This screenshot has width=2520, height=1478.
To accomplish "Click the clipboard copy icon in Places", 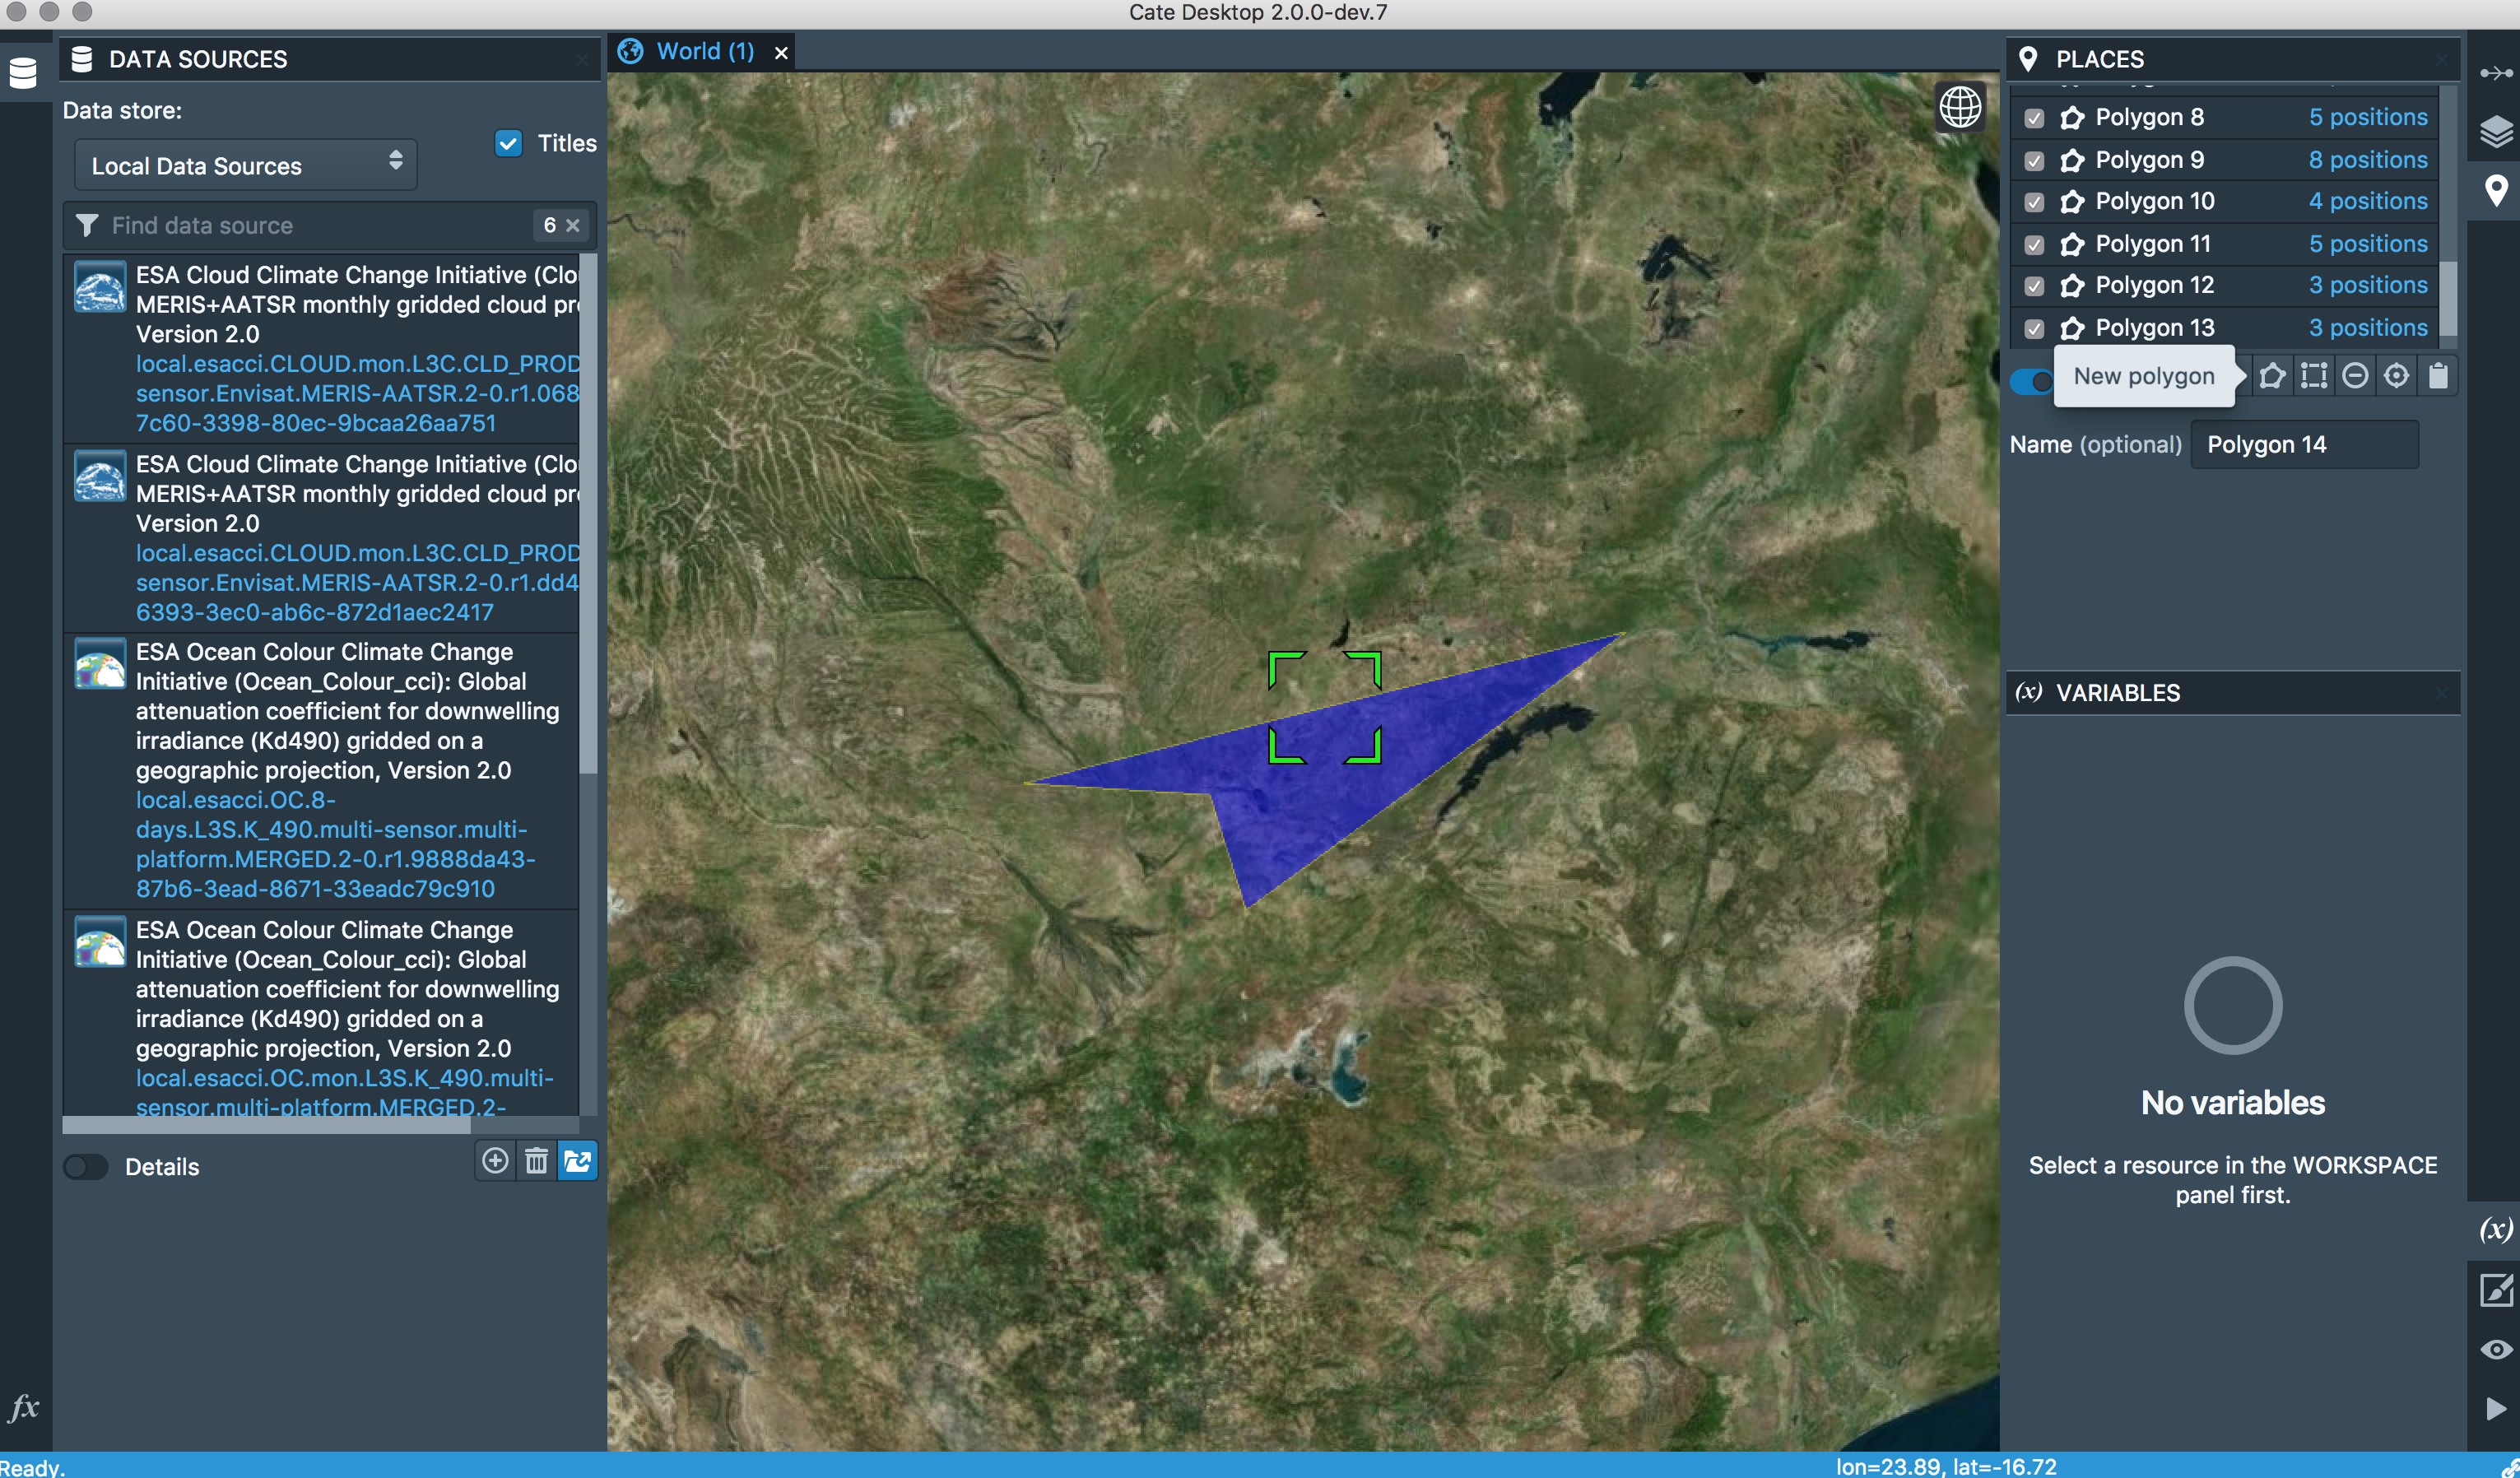I will pyautogui.click(x=2438, y=376).
